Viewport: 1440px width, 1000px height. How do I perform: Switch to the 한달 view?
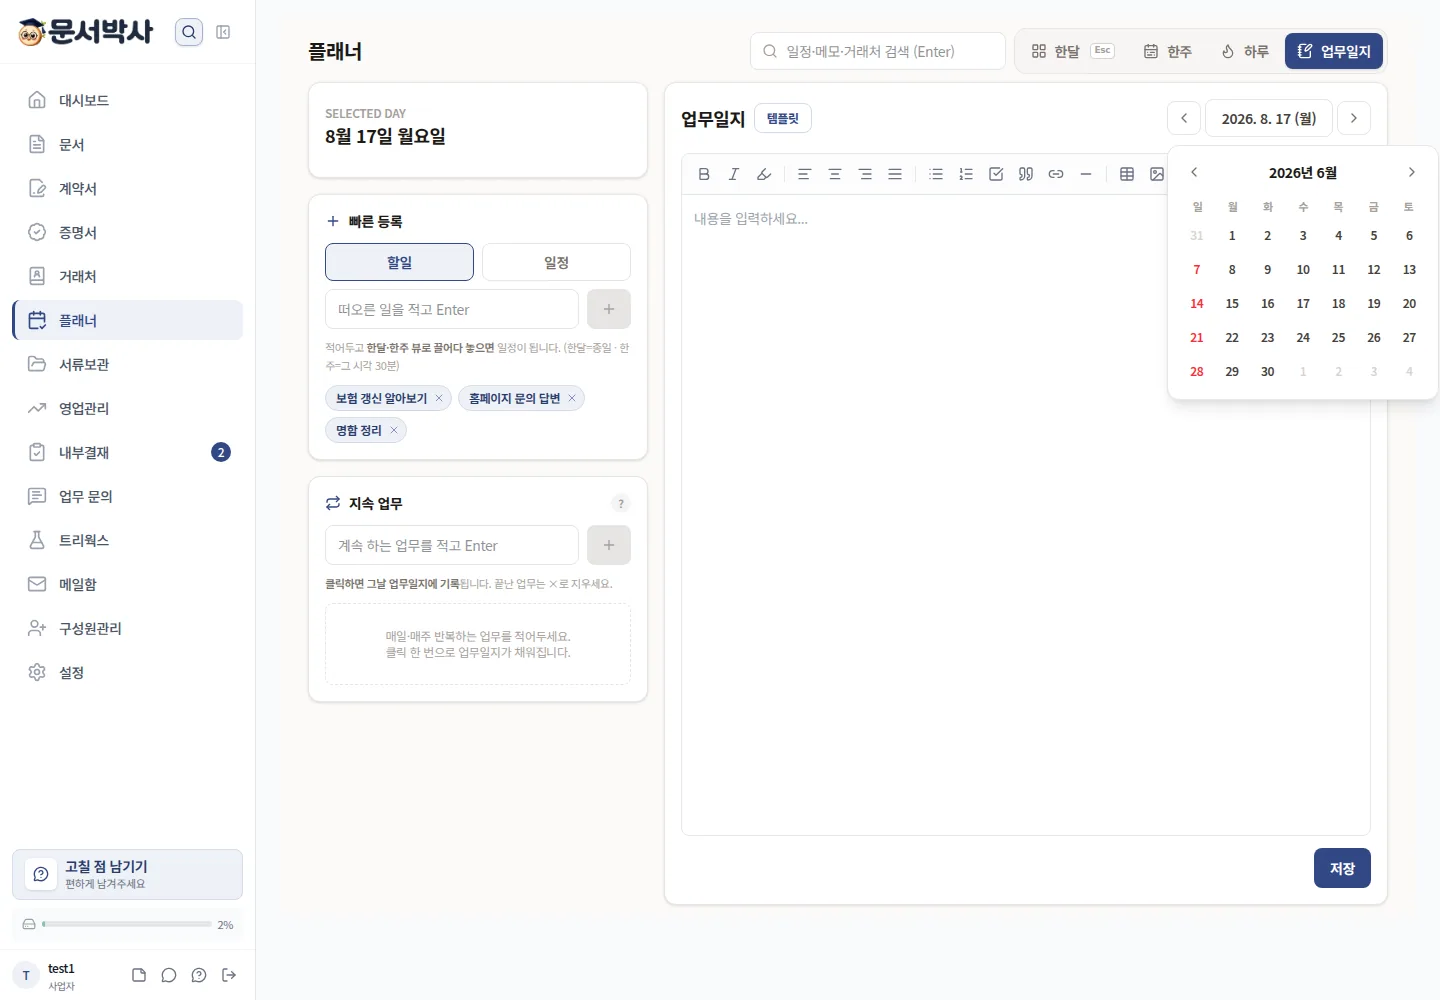[1072, 51]
